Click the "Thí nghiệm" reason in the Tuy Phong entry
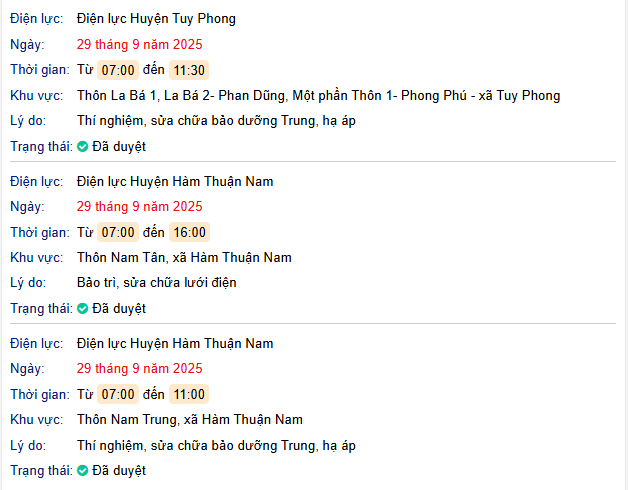 pyautogui.click(x=216, y=121)
